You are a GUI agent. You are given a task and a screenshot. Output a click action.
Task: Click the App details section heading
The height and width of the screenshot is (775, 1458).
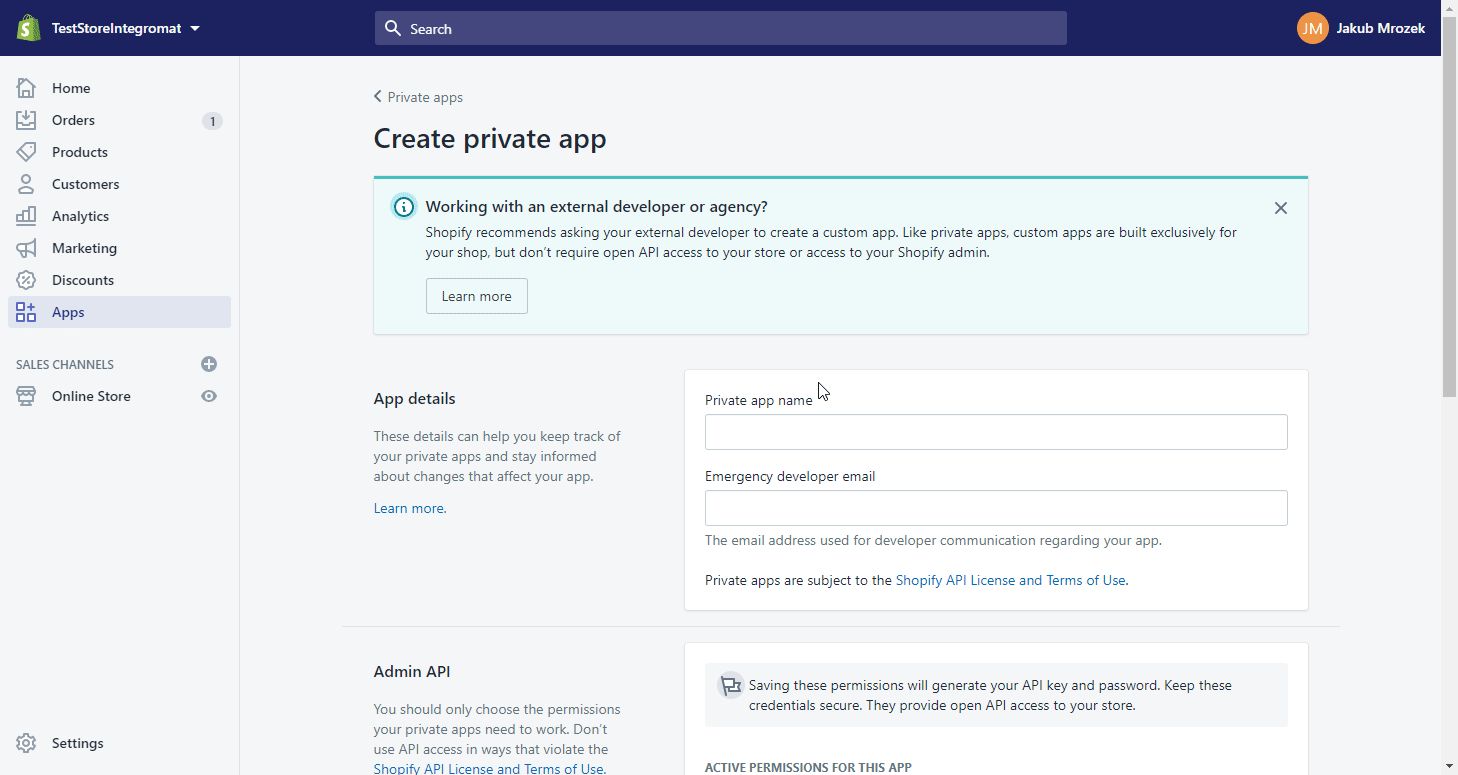point(414,398)
